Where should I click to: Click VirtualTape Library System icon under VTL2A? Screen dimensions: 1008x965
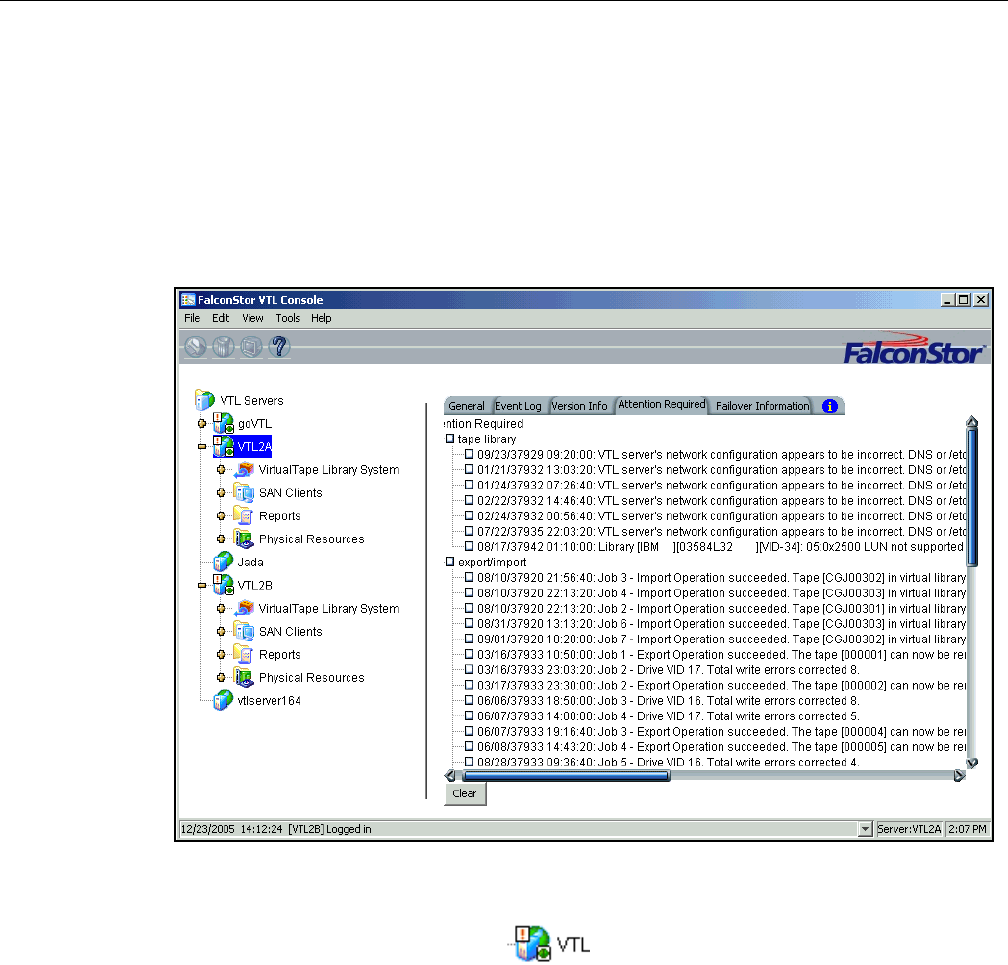tap(244, 469)
